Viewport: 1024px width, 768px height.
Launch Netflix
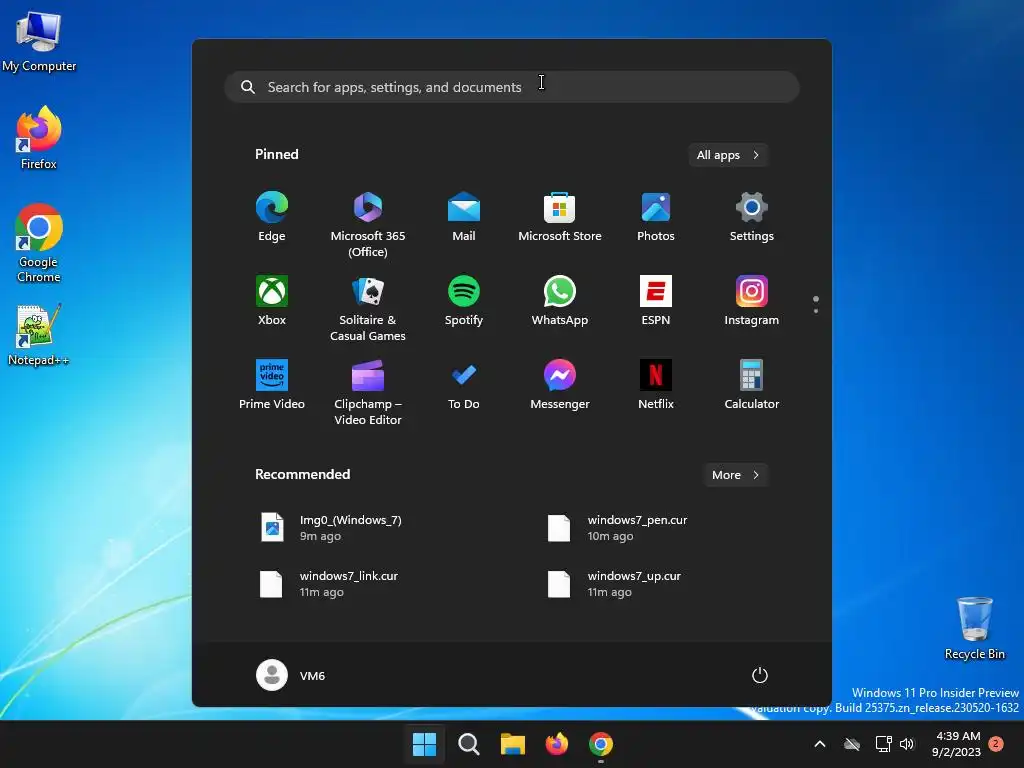coord(656,385)
